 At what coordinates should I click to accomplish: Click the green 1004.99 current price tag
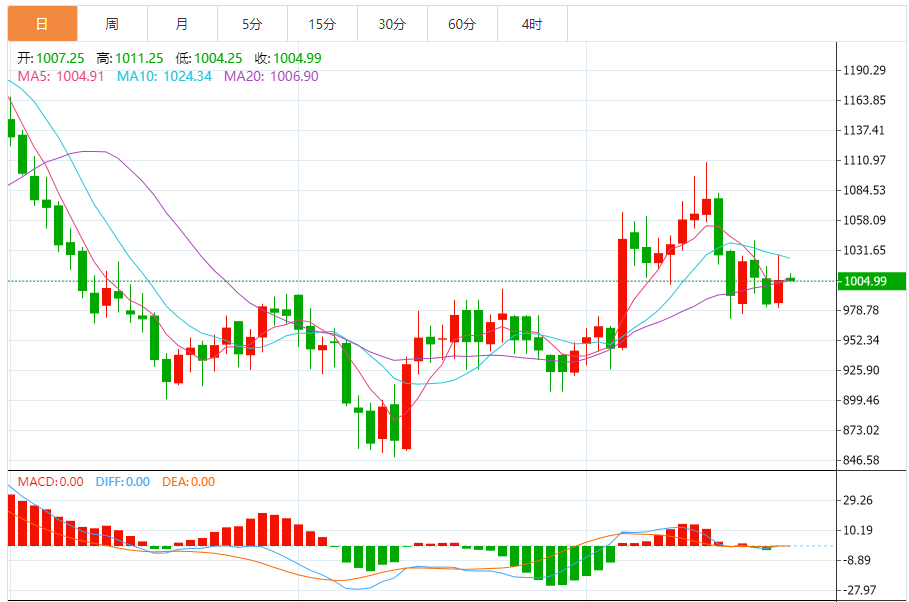(871, 281)
